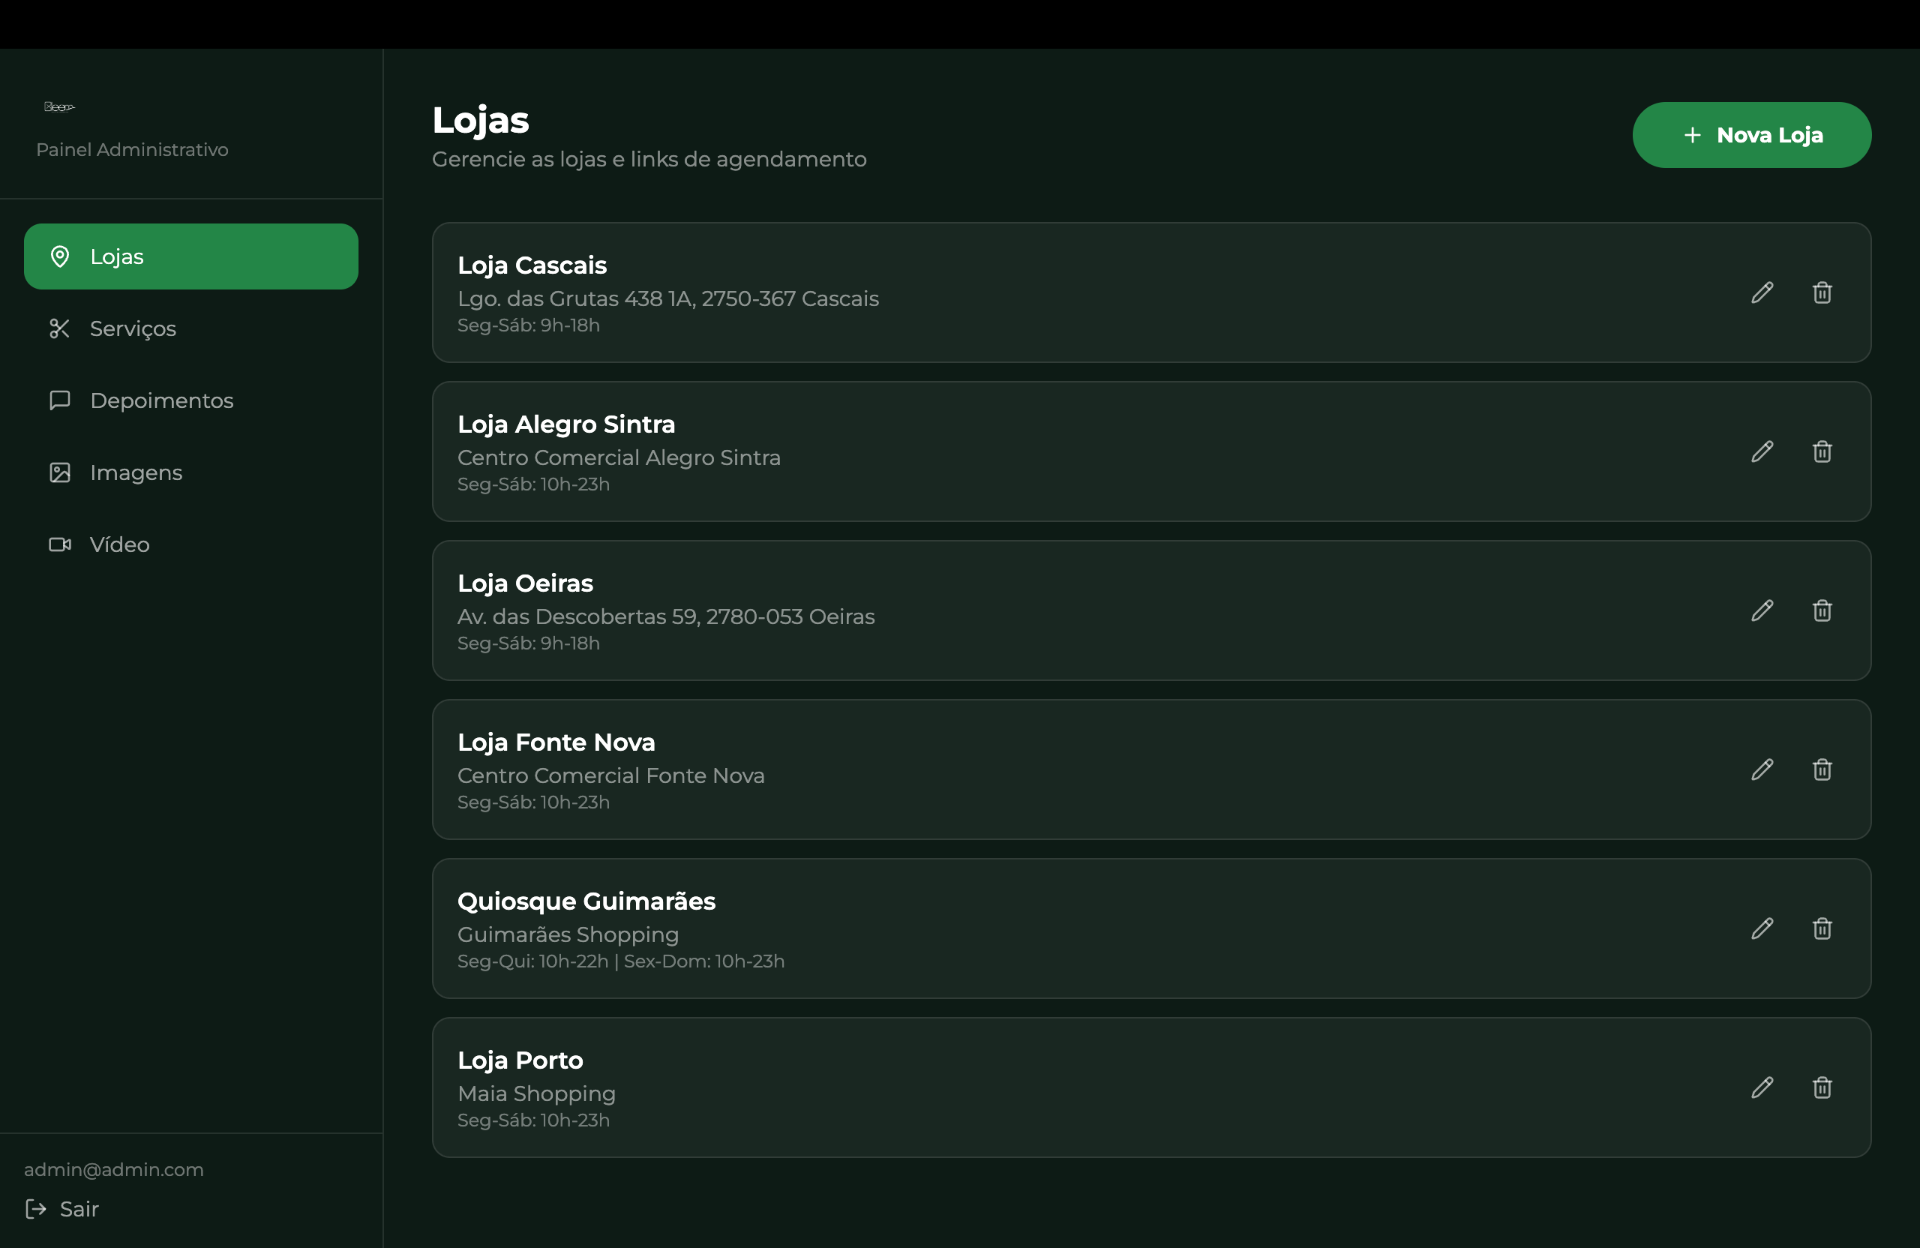
Task: Delete Loja Porto using trash icon
Action: pyautogui.click(x=1822, y=1087)
